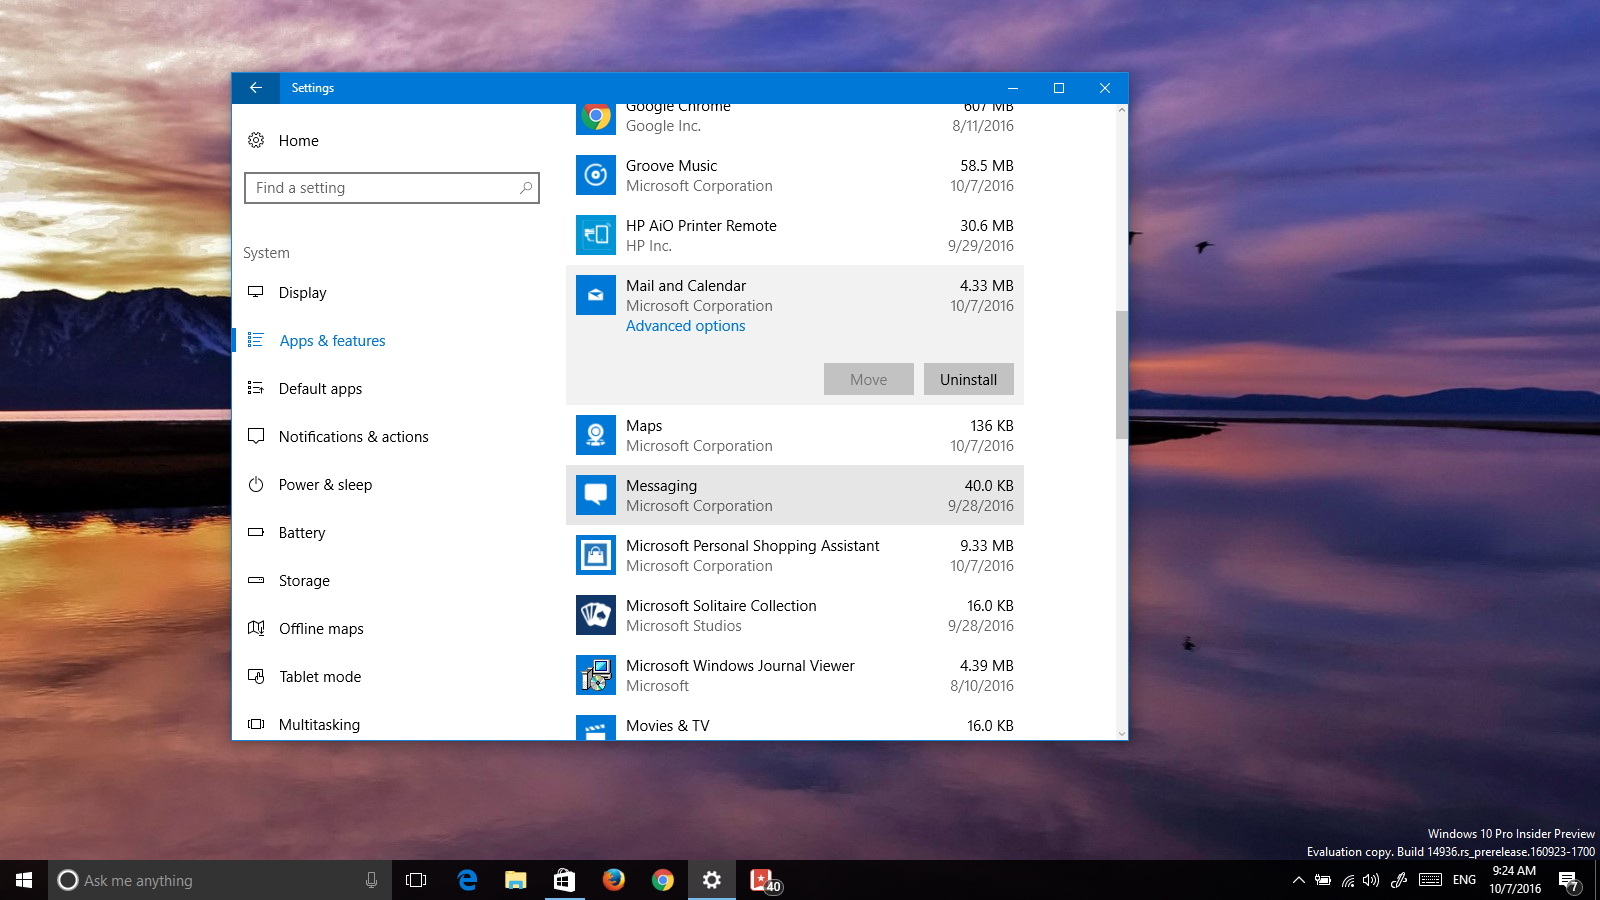Screen dimensions: 1600x900
Task: Click the Start button
Action: click(24, 880)
